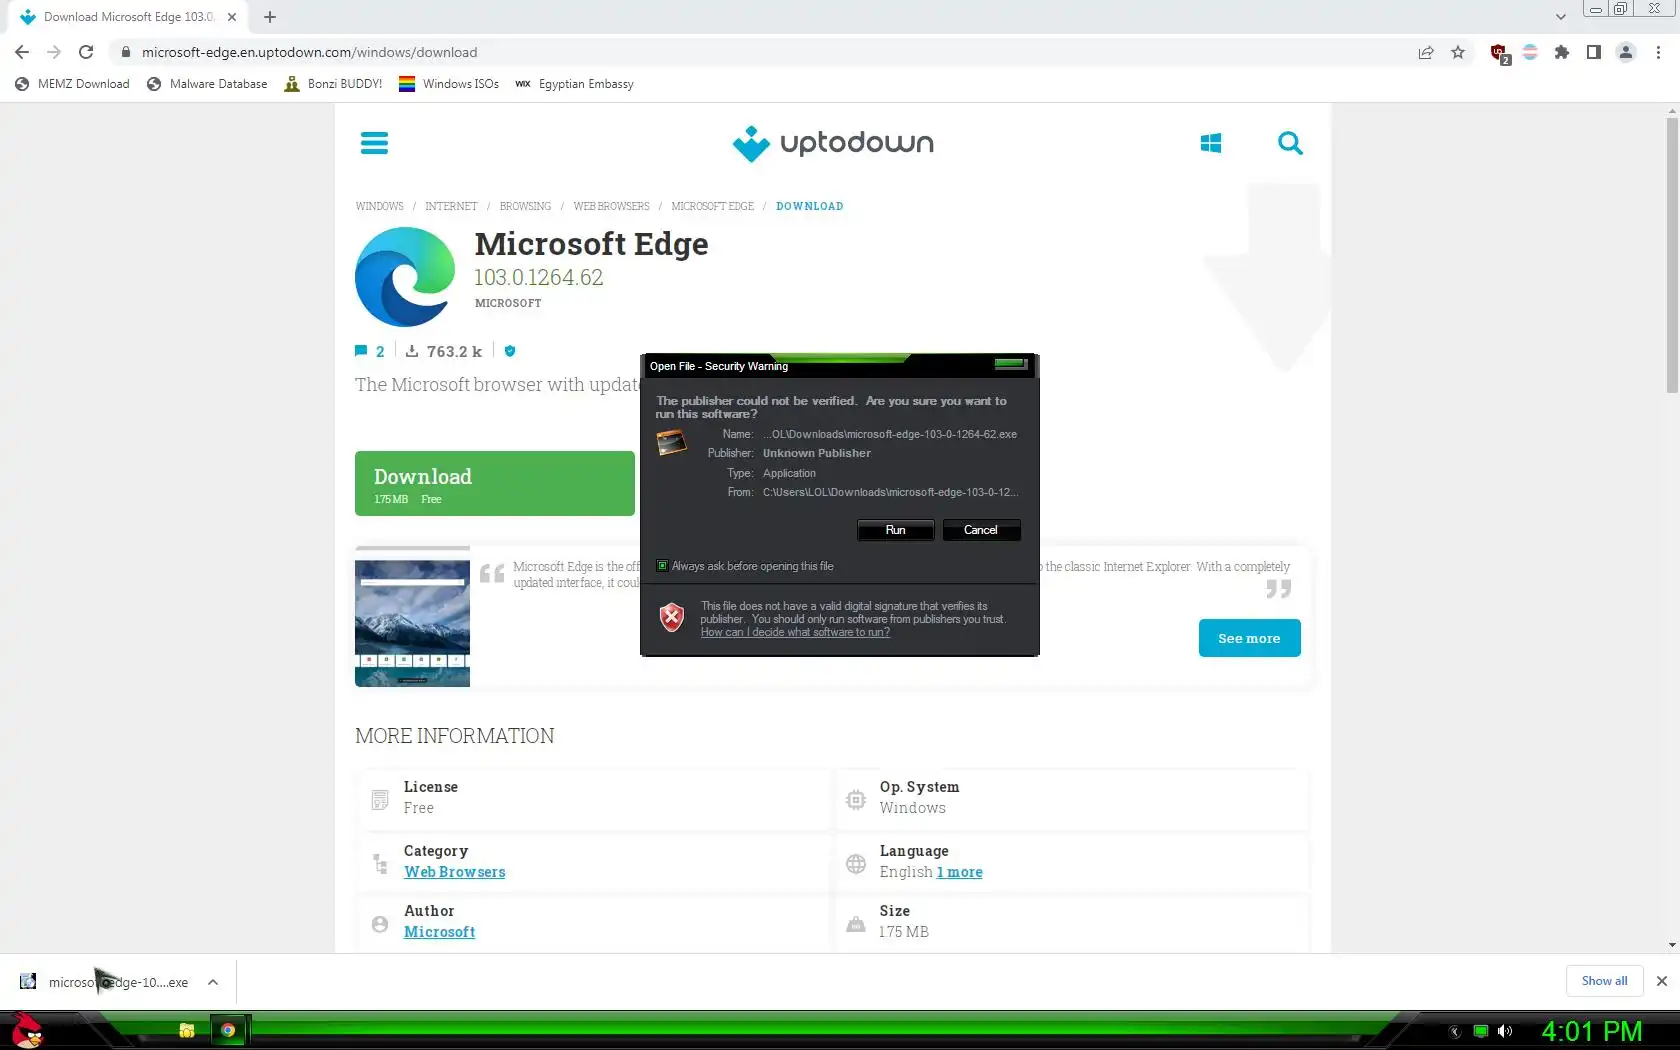This screenshot has height=1050, width=1680.
Task: Open the uptodown search magnifier
Action: pos(1290,143)
